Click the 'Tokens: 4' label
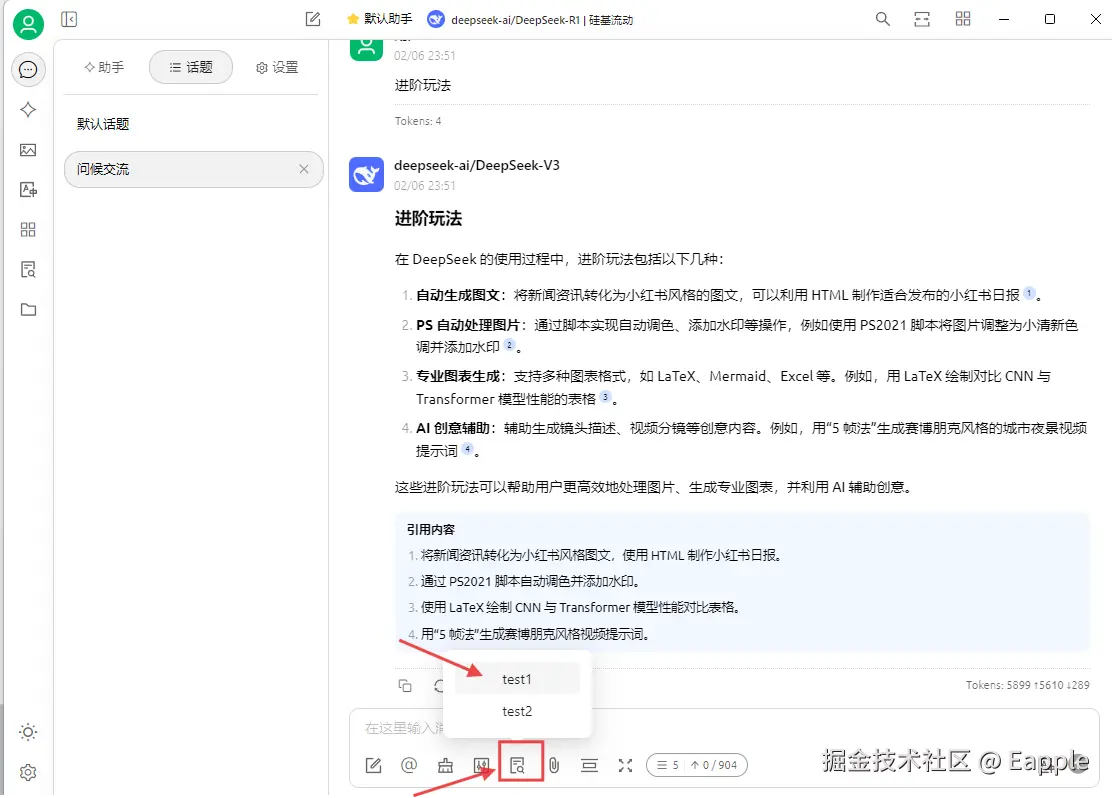Viewport: 1112px width, 798px height. tap(418, 121)
